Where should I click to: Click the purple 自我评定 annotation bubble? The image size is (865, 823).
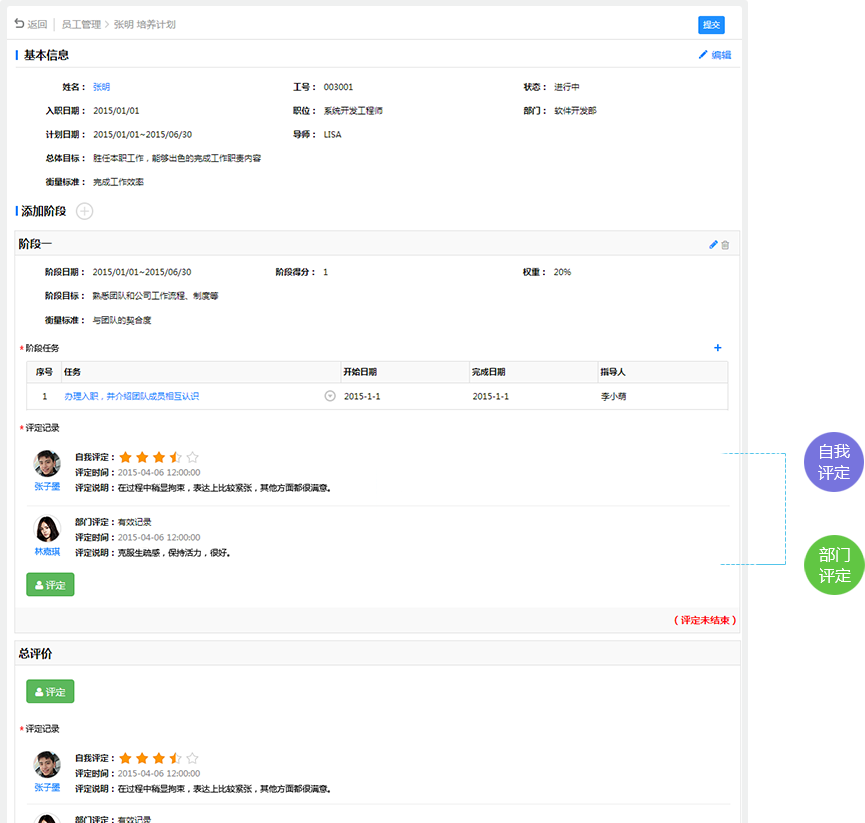833,462
